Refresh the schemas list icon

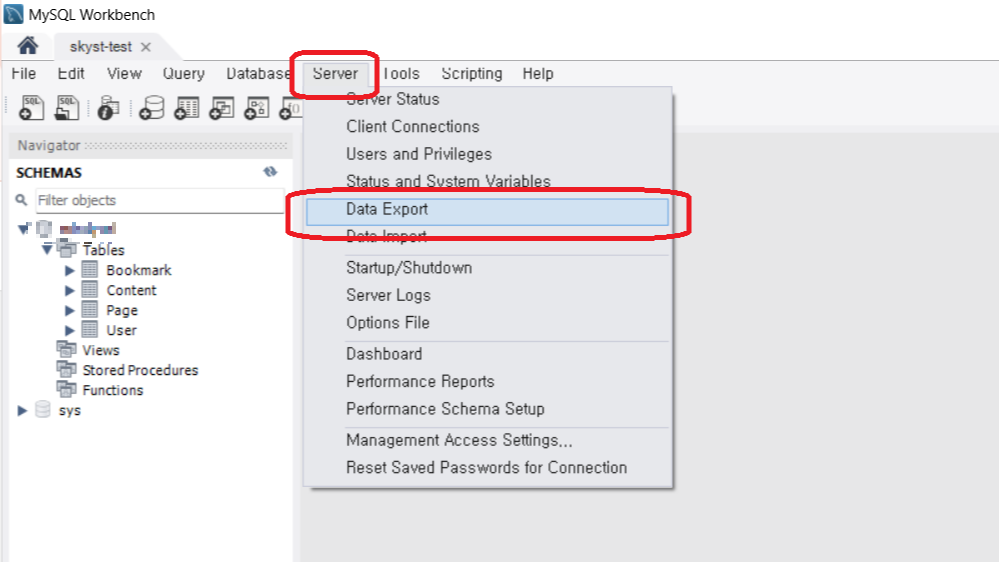coord(270,171)
